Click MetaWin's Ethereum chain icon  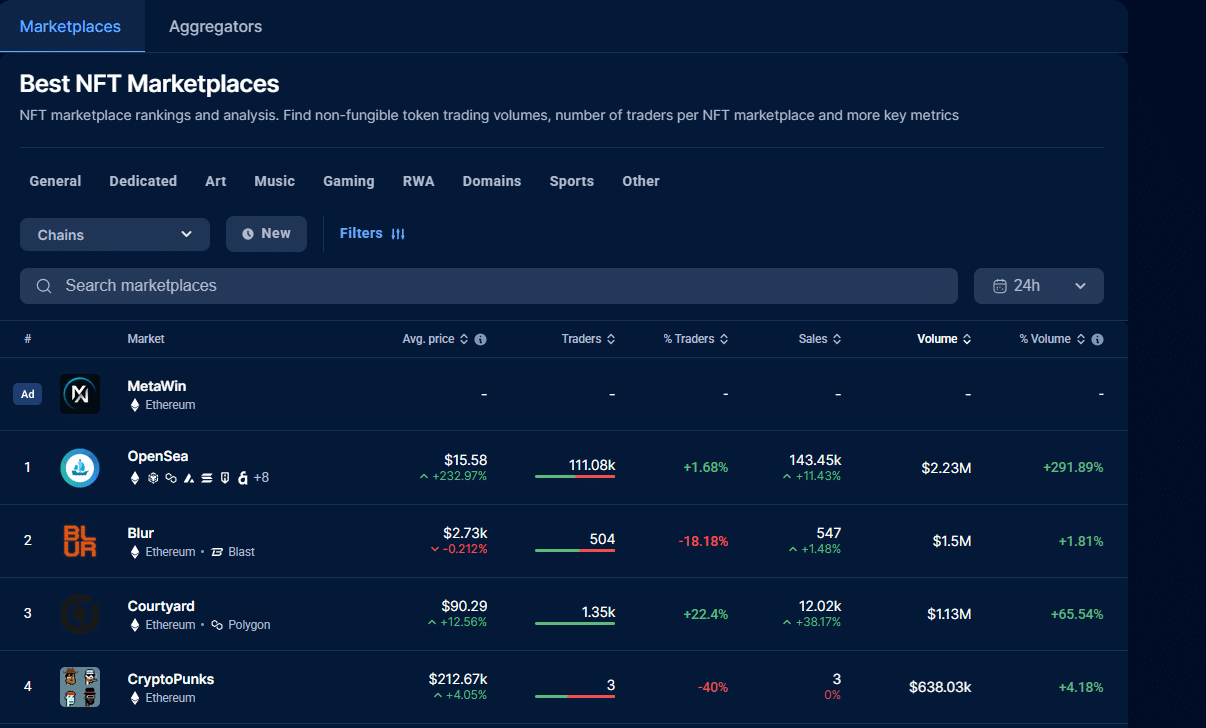click(136, 405)
